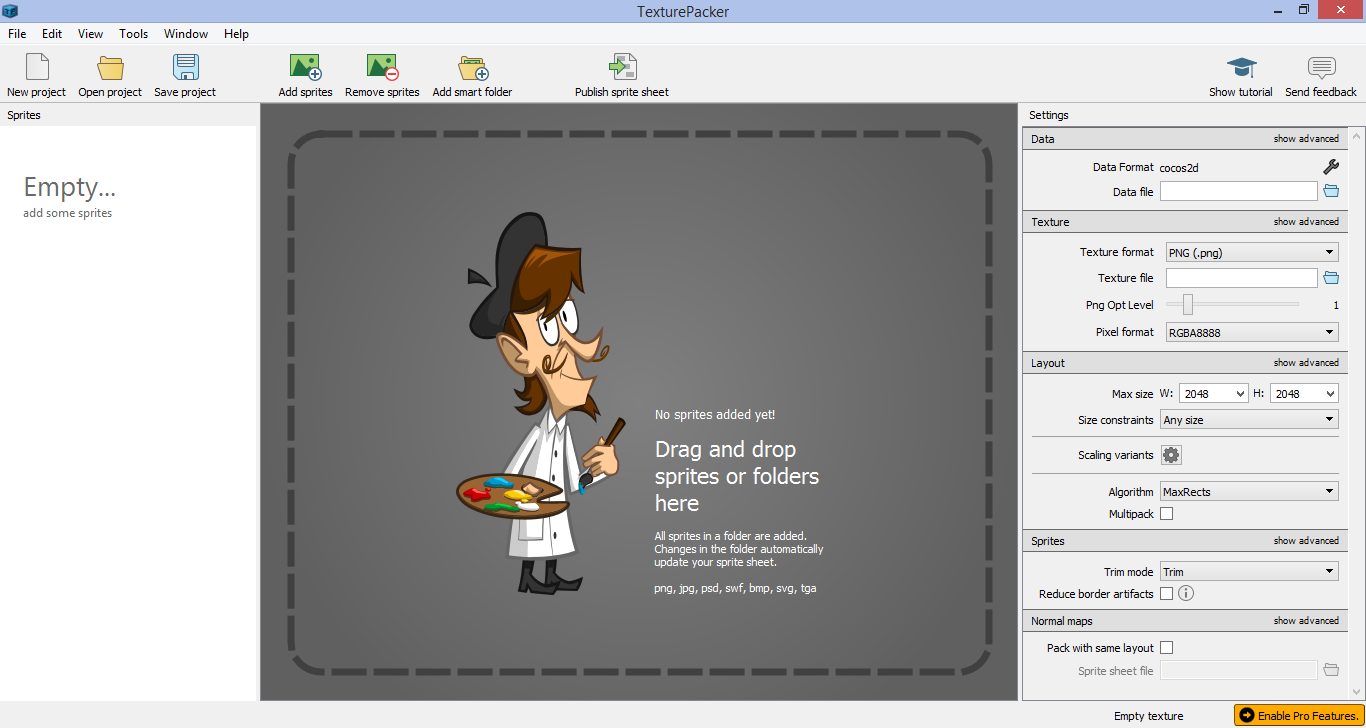Show advanced Layout settings
Viewport: 1366px width, 728px height.
click(x=1306, y=363)
